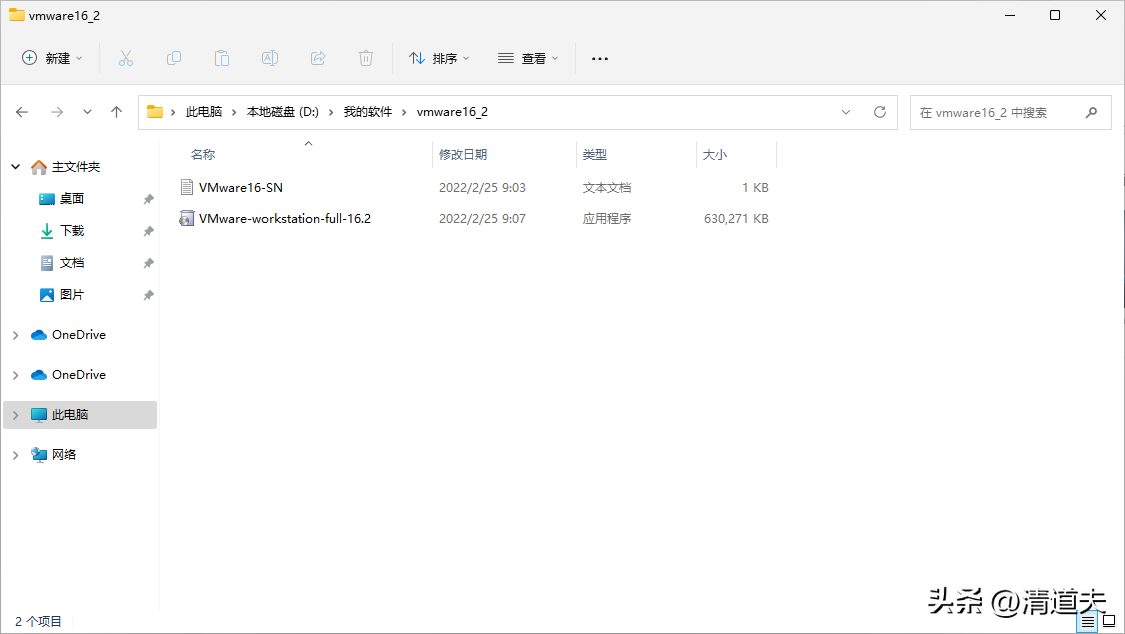Image resolution: width=1125 pixels, height=634 pixels.
Task: Click the search box for vmware16_2
Action: (1010, 113)
